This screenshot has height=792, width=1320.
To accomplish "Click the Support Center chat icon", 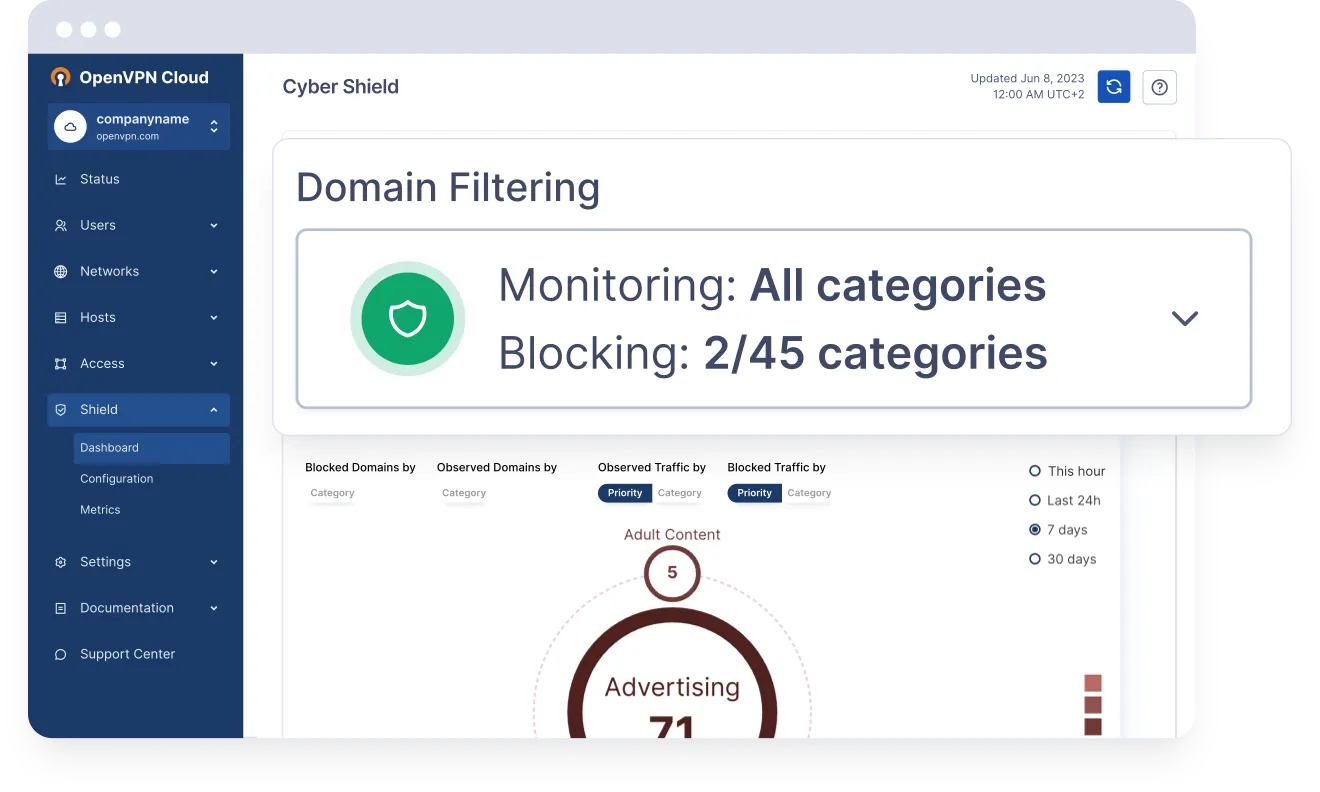I will (61, 654).
